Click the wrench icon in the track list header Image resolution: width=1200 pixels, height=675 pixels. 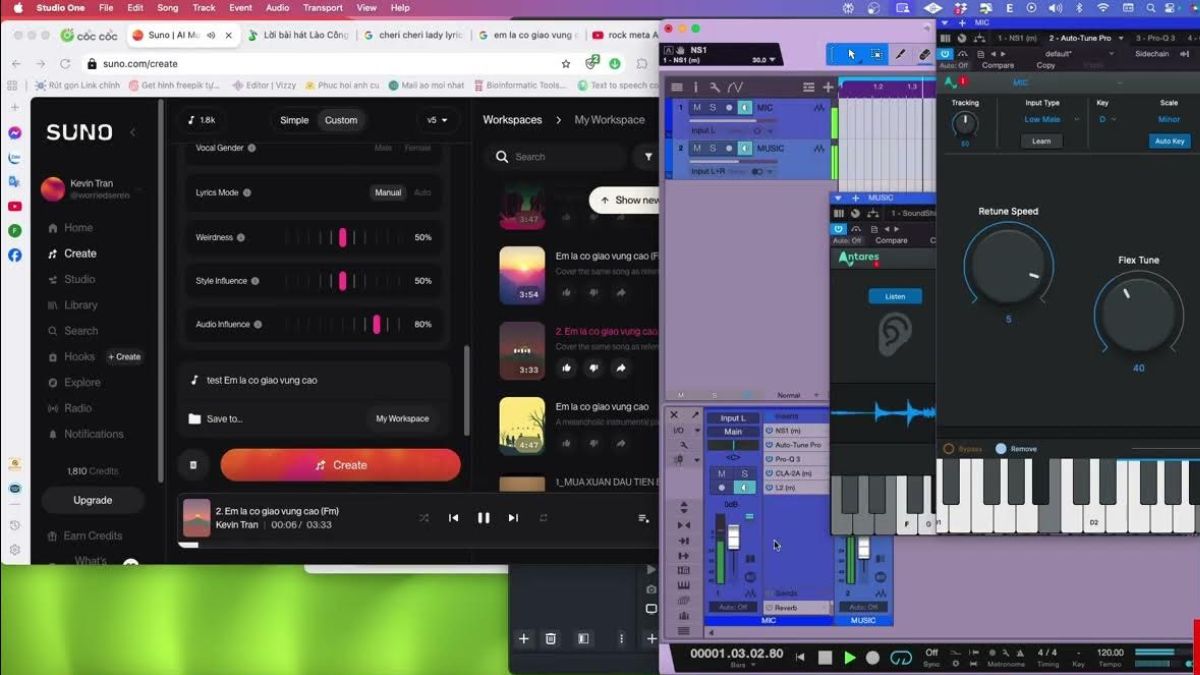coord(715,87)
